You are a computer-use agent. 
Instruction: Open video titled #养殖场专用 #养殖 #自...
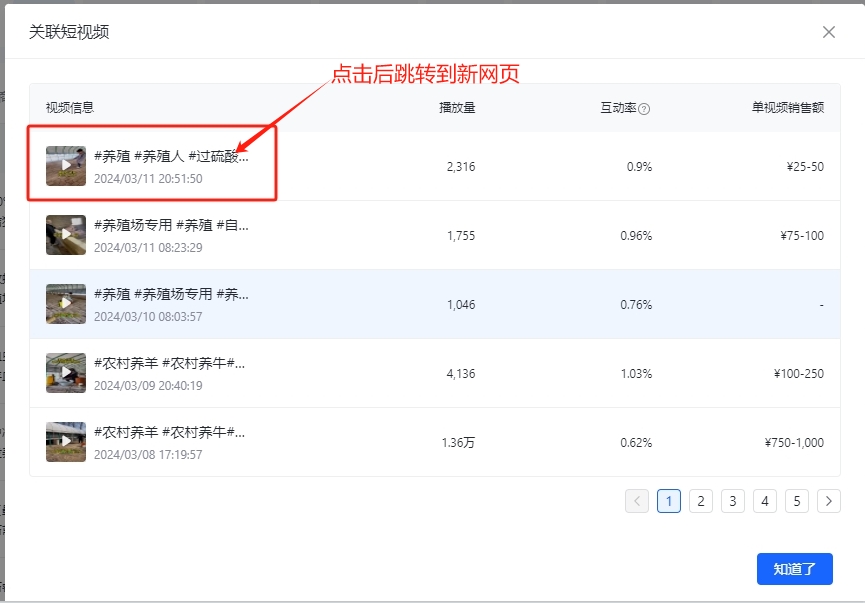(170, 225)
